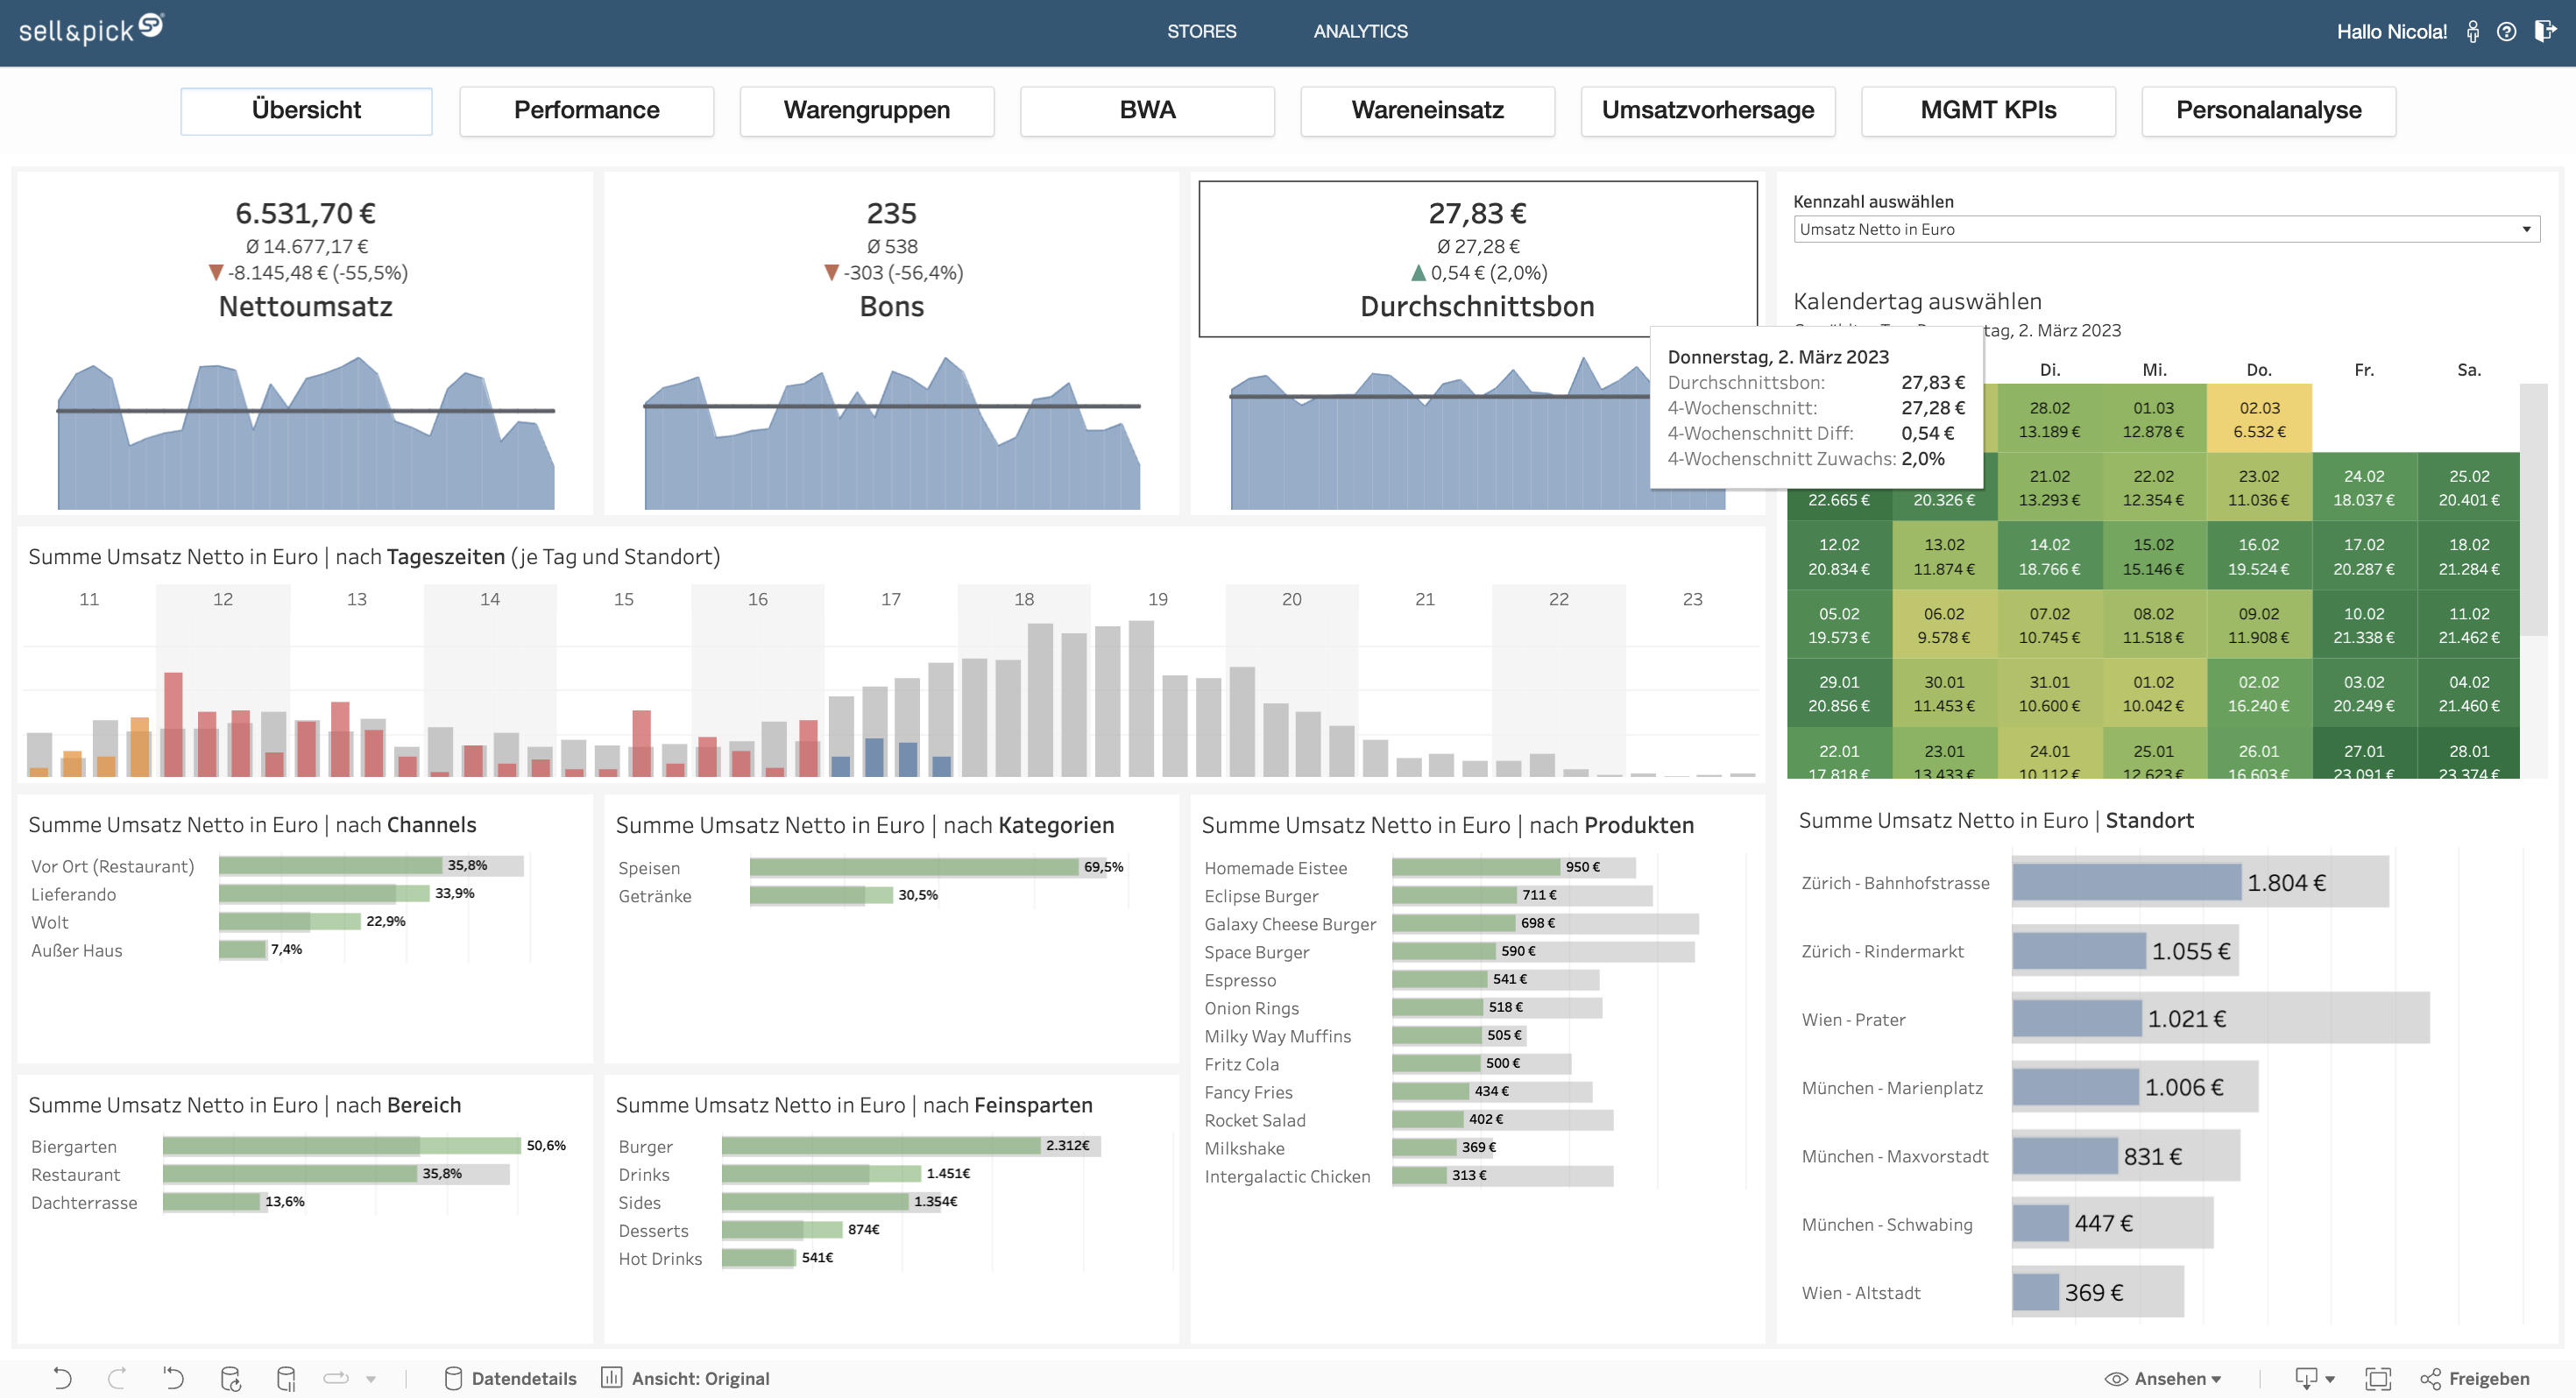Open Datendetails via the database icon
The height and width of the screenshot is (1398, 2576).
click(455, 1378)
